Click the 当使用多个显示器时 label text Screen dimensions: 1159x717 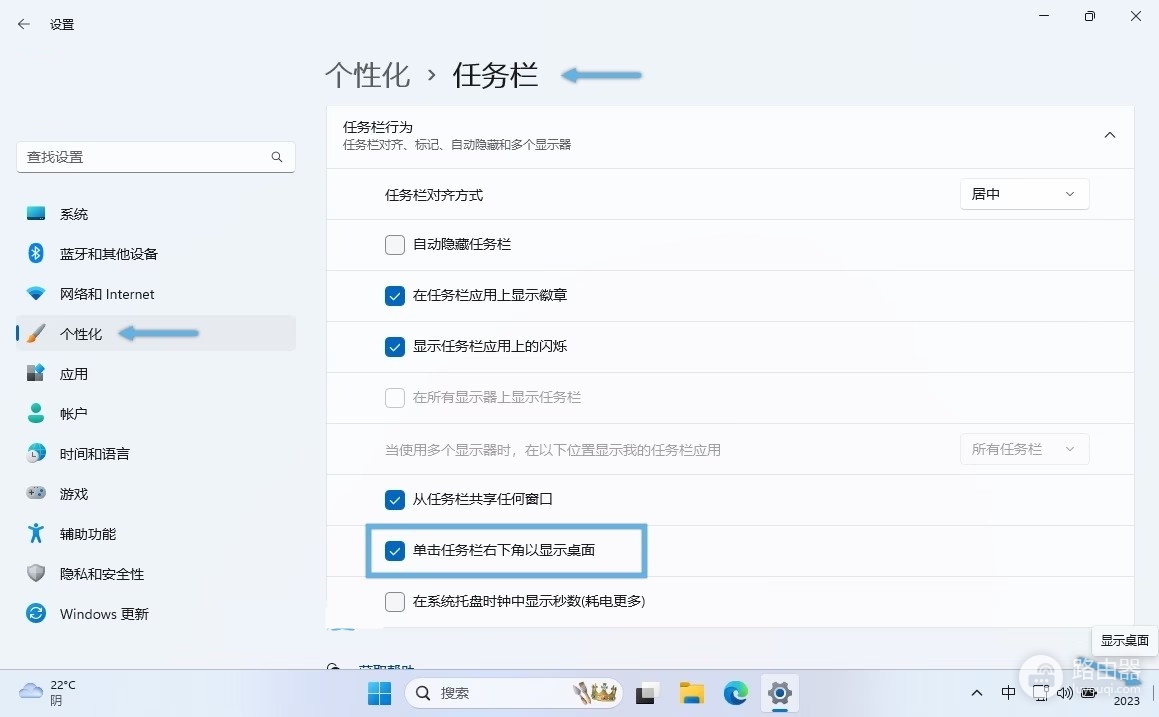(x=553, y=450)
